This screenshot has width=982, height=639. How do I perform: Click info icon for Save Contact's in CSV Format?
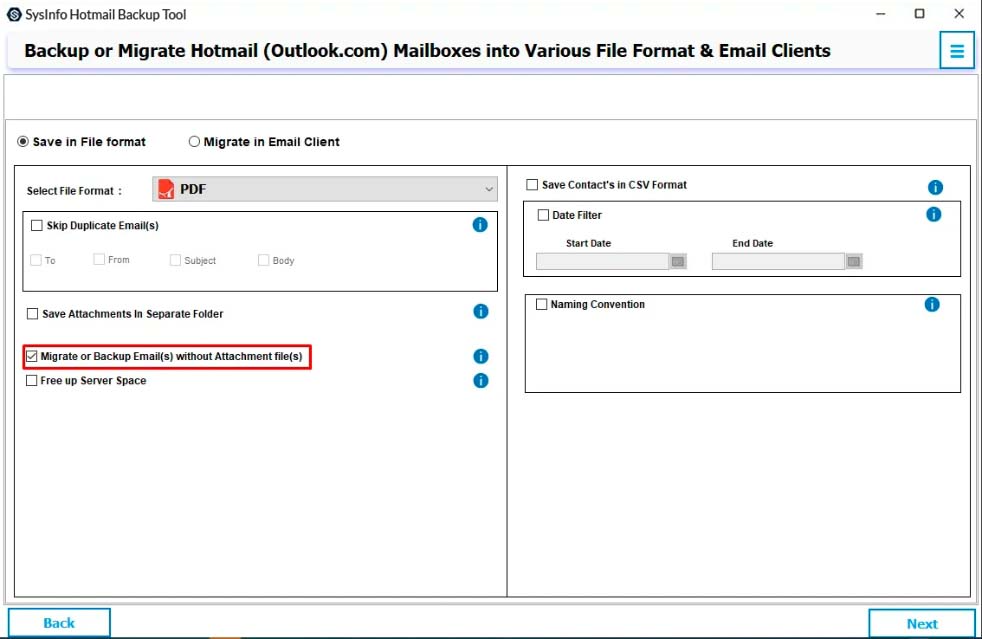935,187
